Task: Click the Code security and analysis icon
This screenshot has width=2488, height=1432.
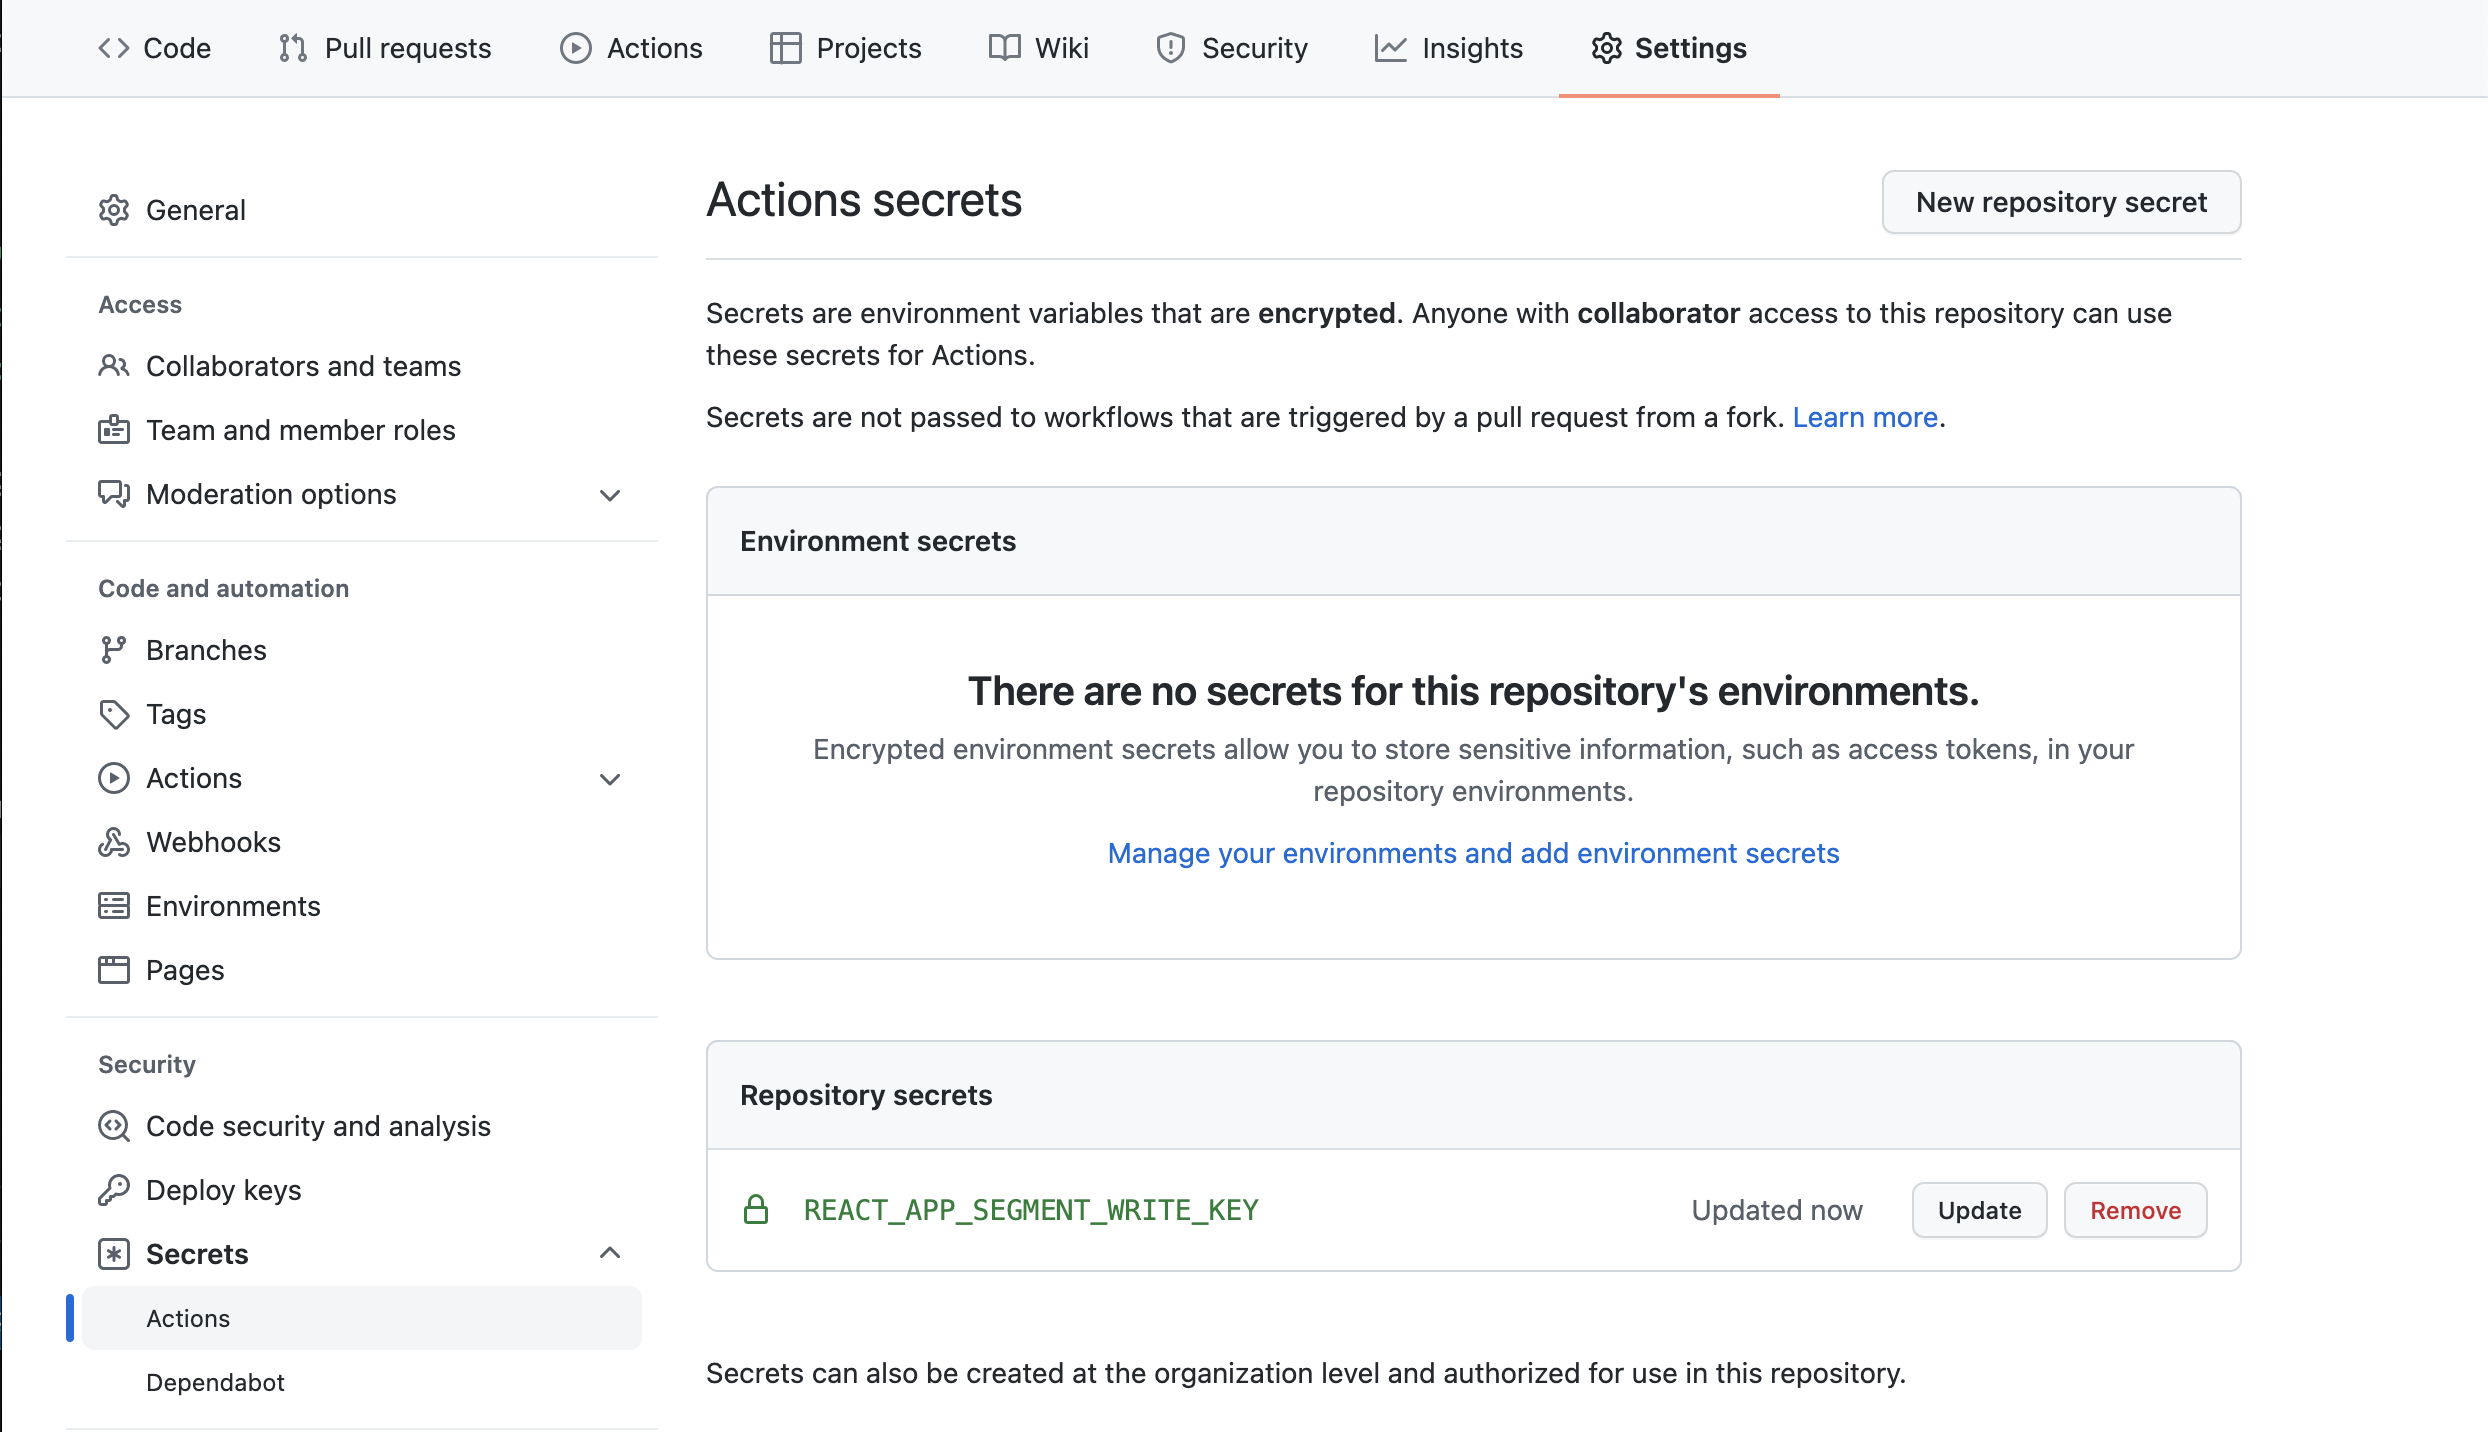Action: pyautogui.click(x=114, y=1126)
